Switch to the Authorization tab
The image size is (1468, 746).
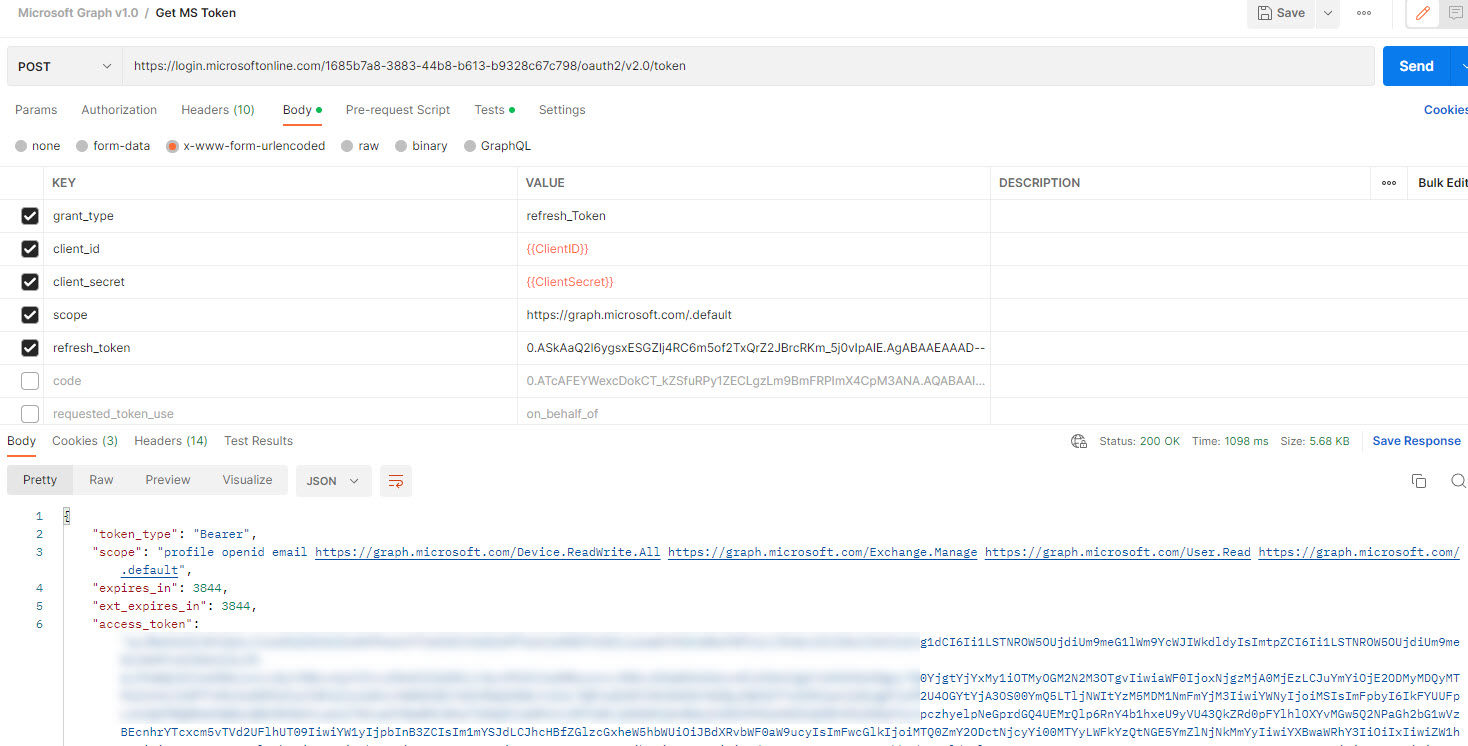point(119,110)
